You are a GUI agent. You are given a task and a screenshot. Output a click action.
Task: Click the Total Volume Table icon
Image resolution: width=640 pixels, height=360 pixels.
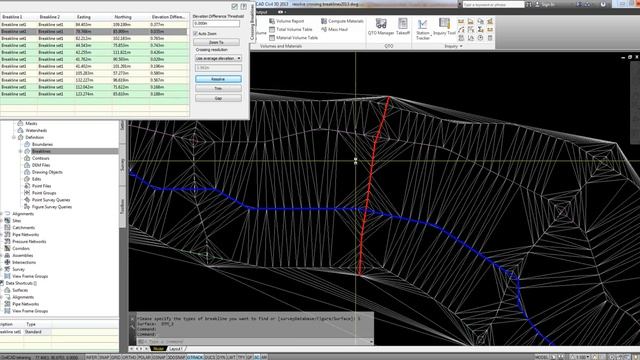point(272,29)
